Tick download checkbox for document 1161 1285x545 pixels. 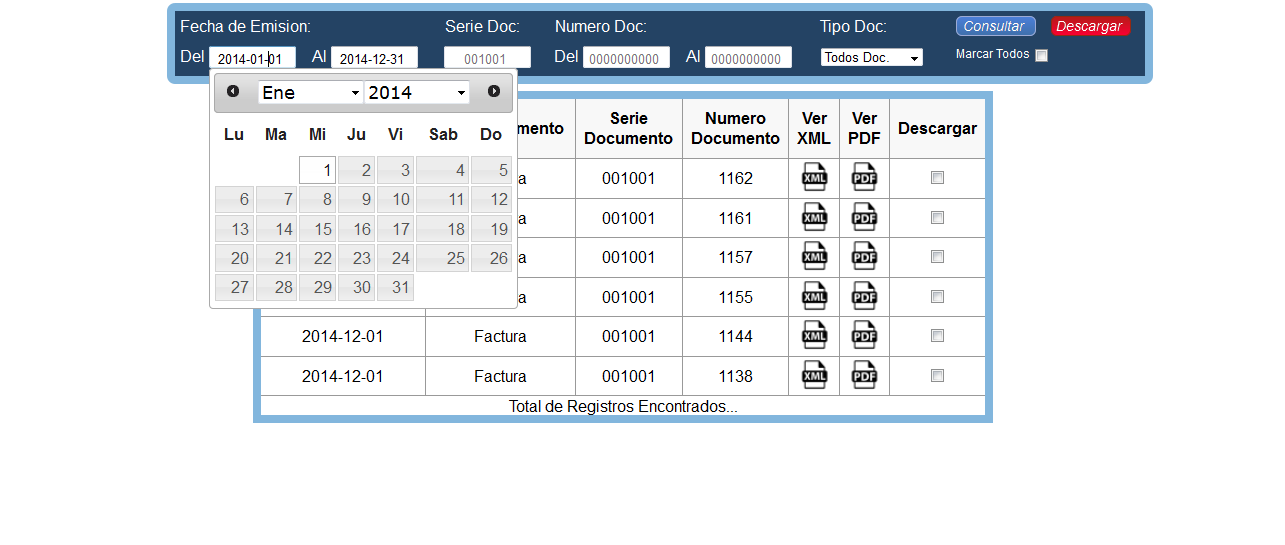point(937,217)
